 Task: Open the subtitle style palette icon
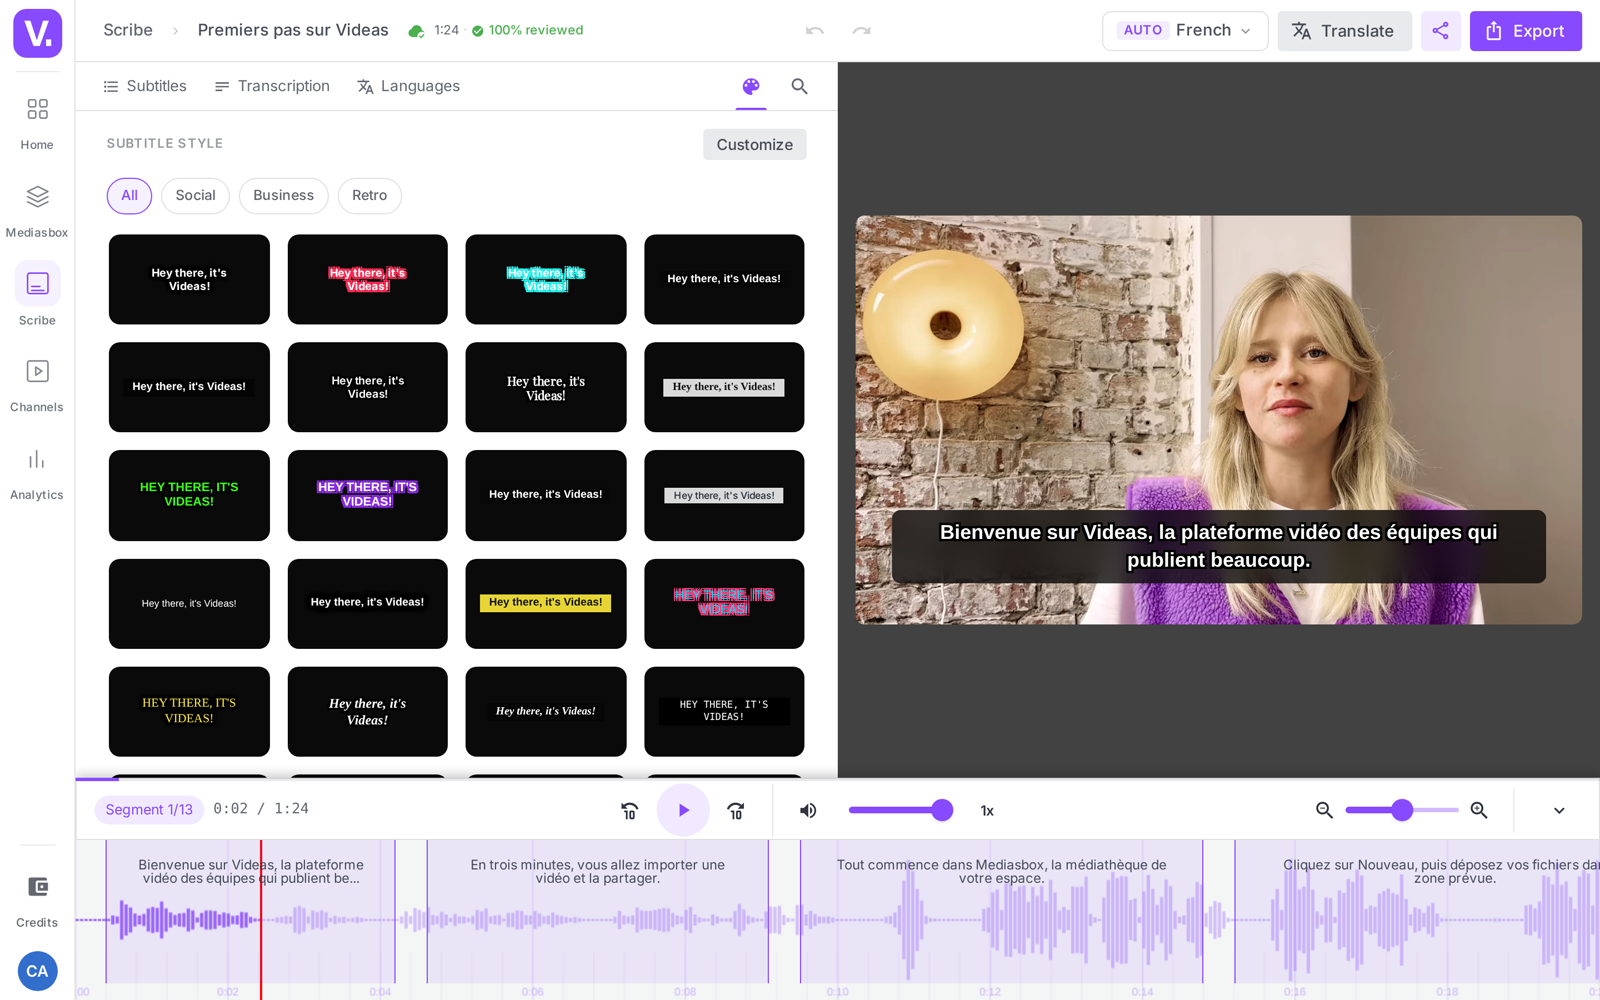click(x=751, y=86)
